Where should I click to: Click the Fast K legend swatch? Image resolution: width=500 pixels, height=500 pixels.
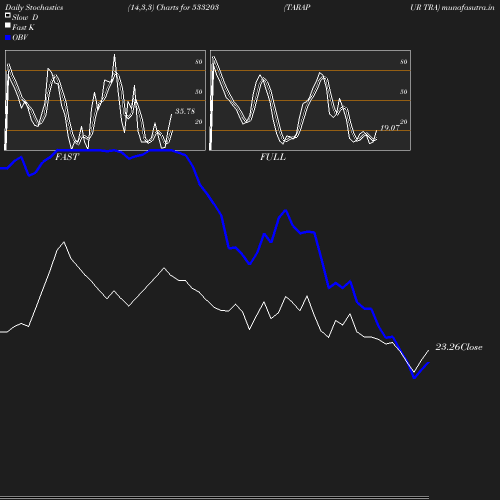click(x=8, y=25)
